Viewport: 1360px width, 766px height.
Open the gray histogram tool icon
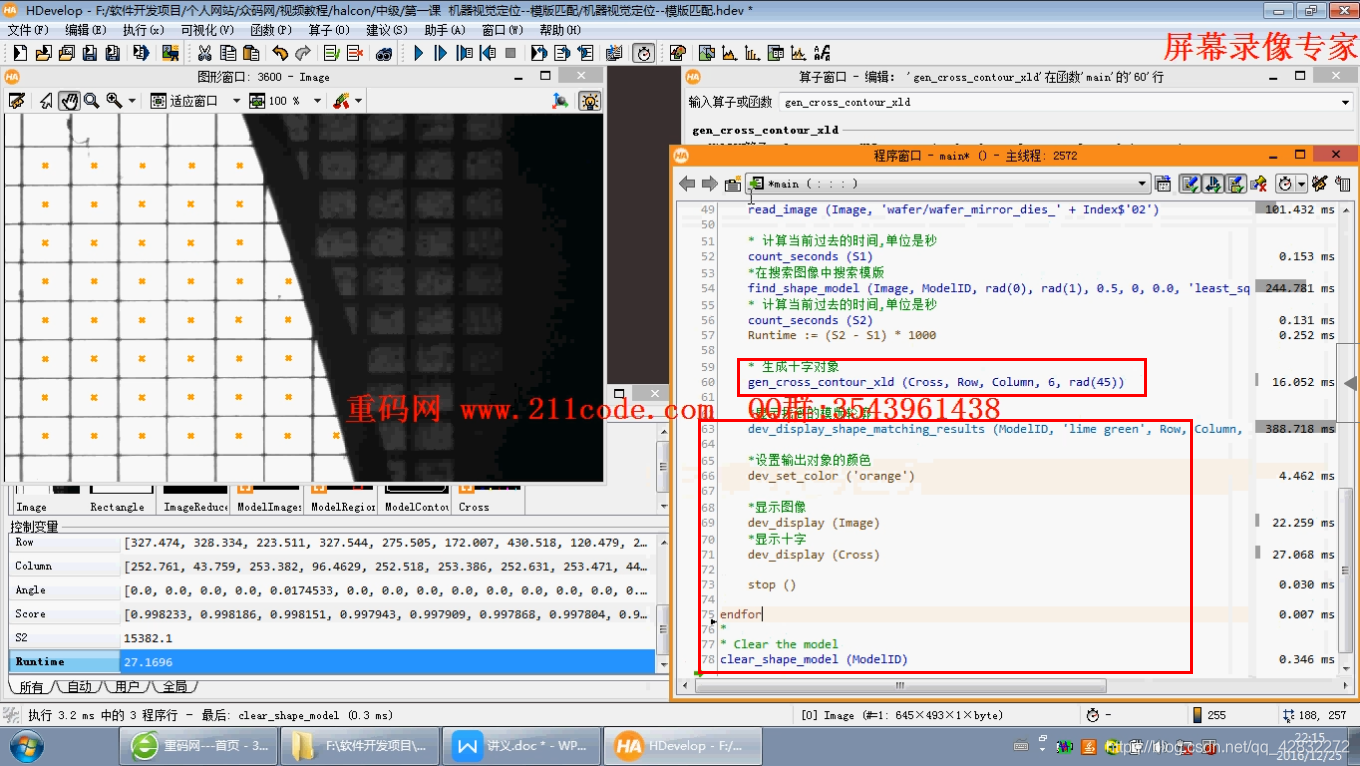tap(729, 53)
